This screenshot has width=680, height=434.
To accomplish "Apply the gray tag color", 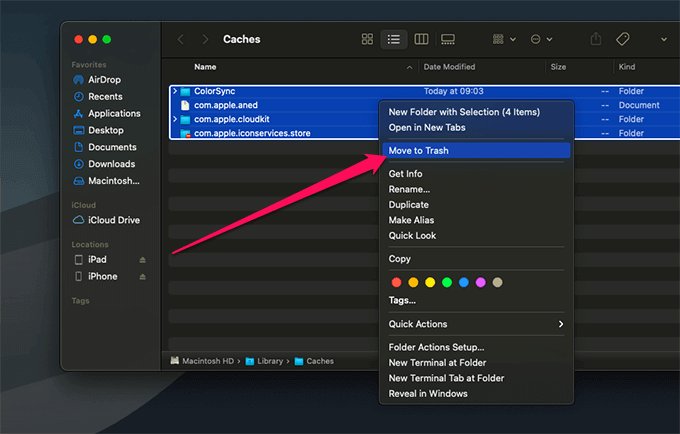I will point(497,283).
